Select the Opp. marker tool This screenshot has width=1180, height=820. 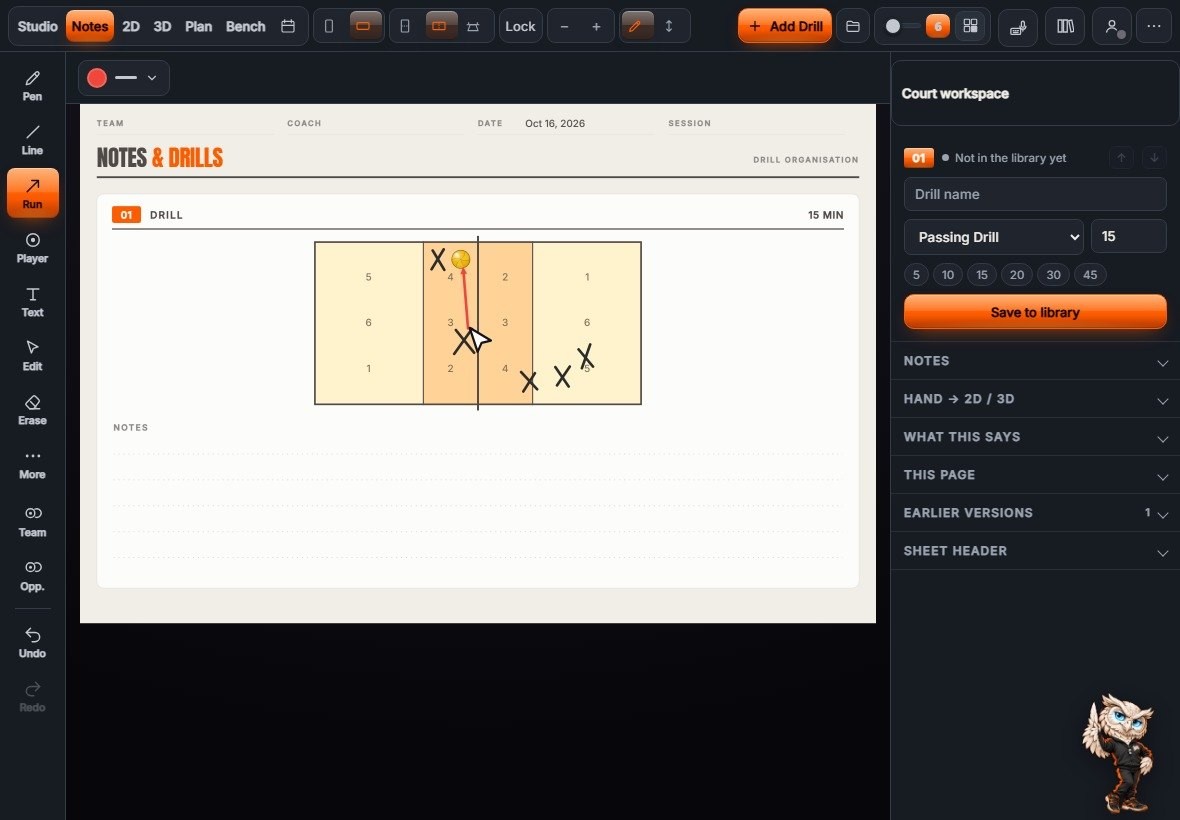click(32, 576)
